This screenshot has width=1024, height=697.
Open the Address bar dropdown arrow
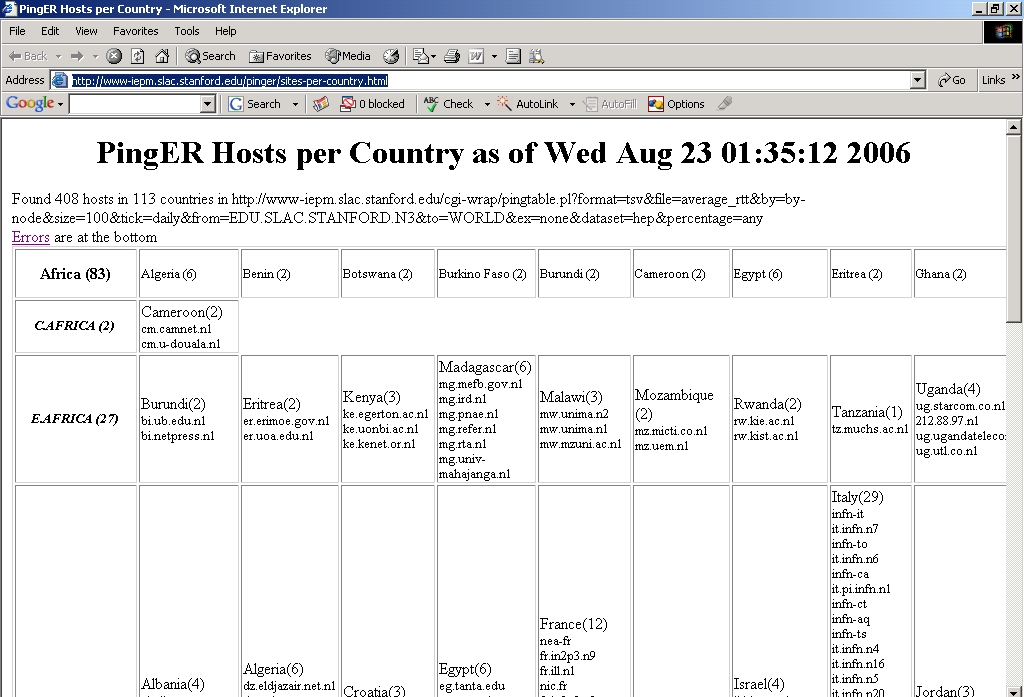coord(918,80)
